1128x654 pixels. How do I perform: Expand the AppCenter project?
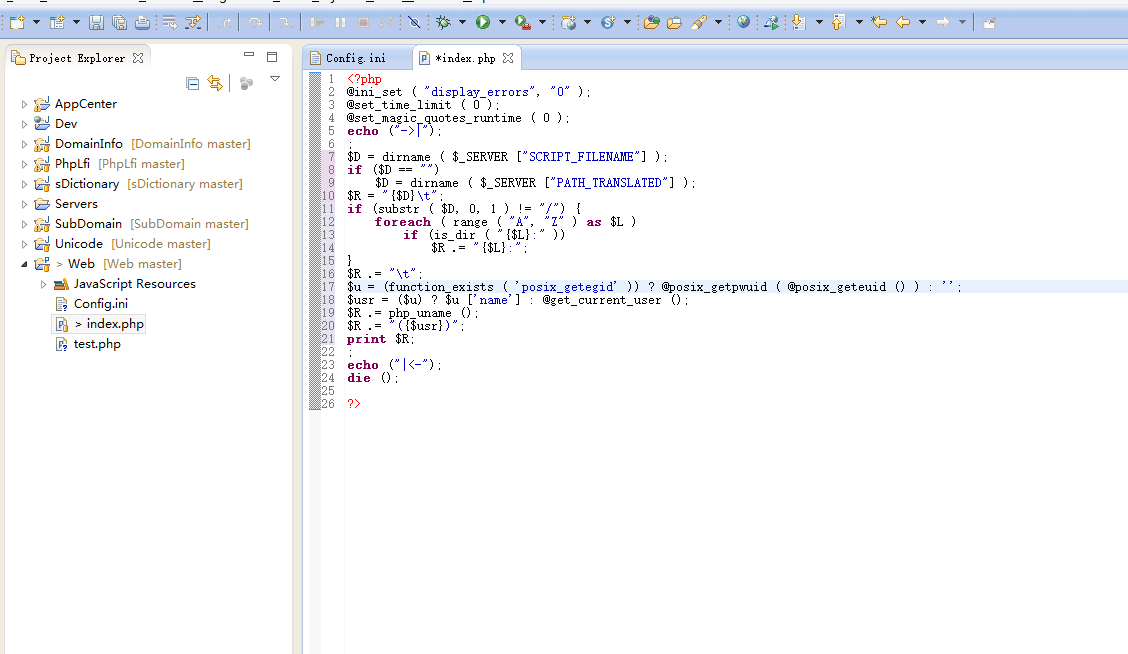point(24,104)
